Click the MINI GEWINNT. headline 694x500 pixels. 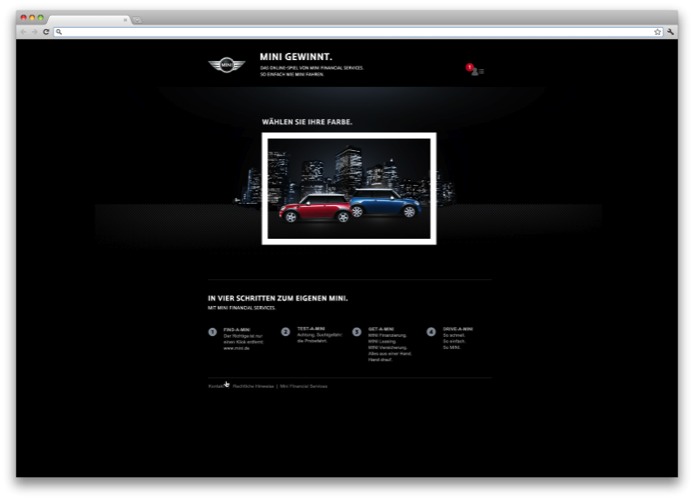pyautogui.click(x=296, y=57)
